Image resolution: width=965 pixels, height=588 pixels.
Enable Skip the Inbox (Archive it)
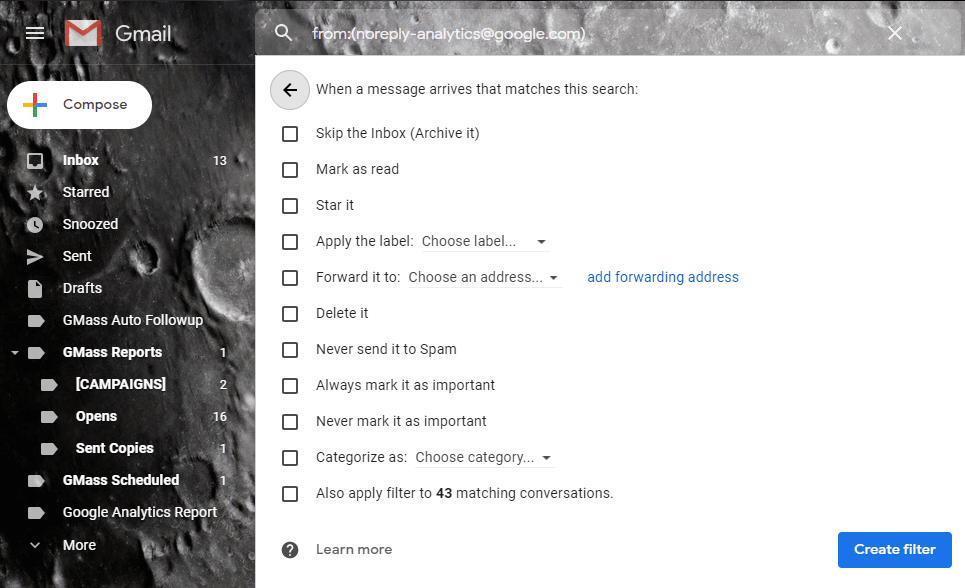290,133
